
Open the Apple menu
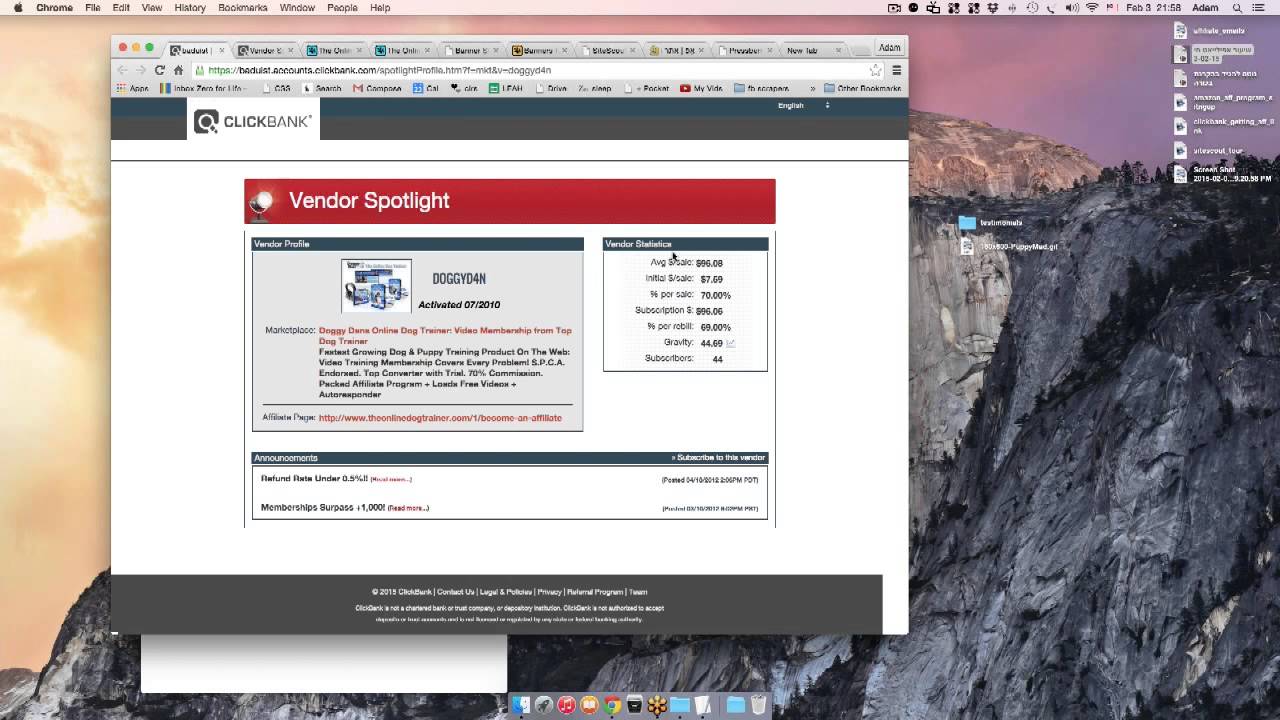pos(18,7)
